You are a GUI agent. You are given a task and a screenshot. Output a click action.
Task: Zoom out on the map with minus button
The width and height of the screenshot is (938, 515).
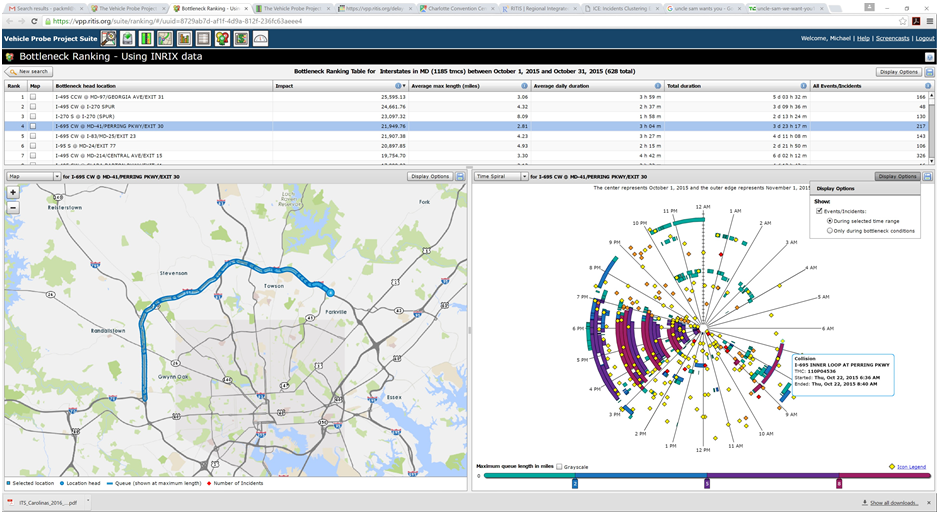pos(13,207)
